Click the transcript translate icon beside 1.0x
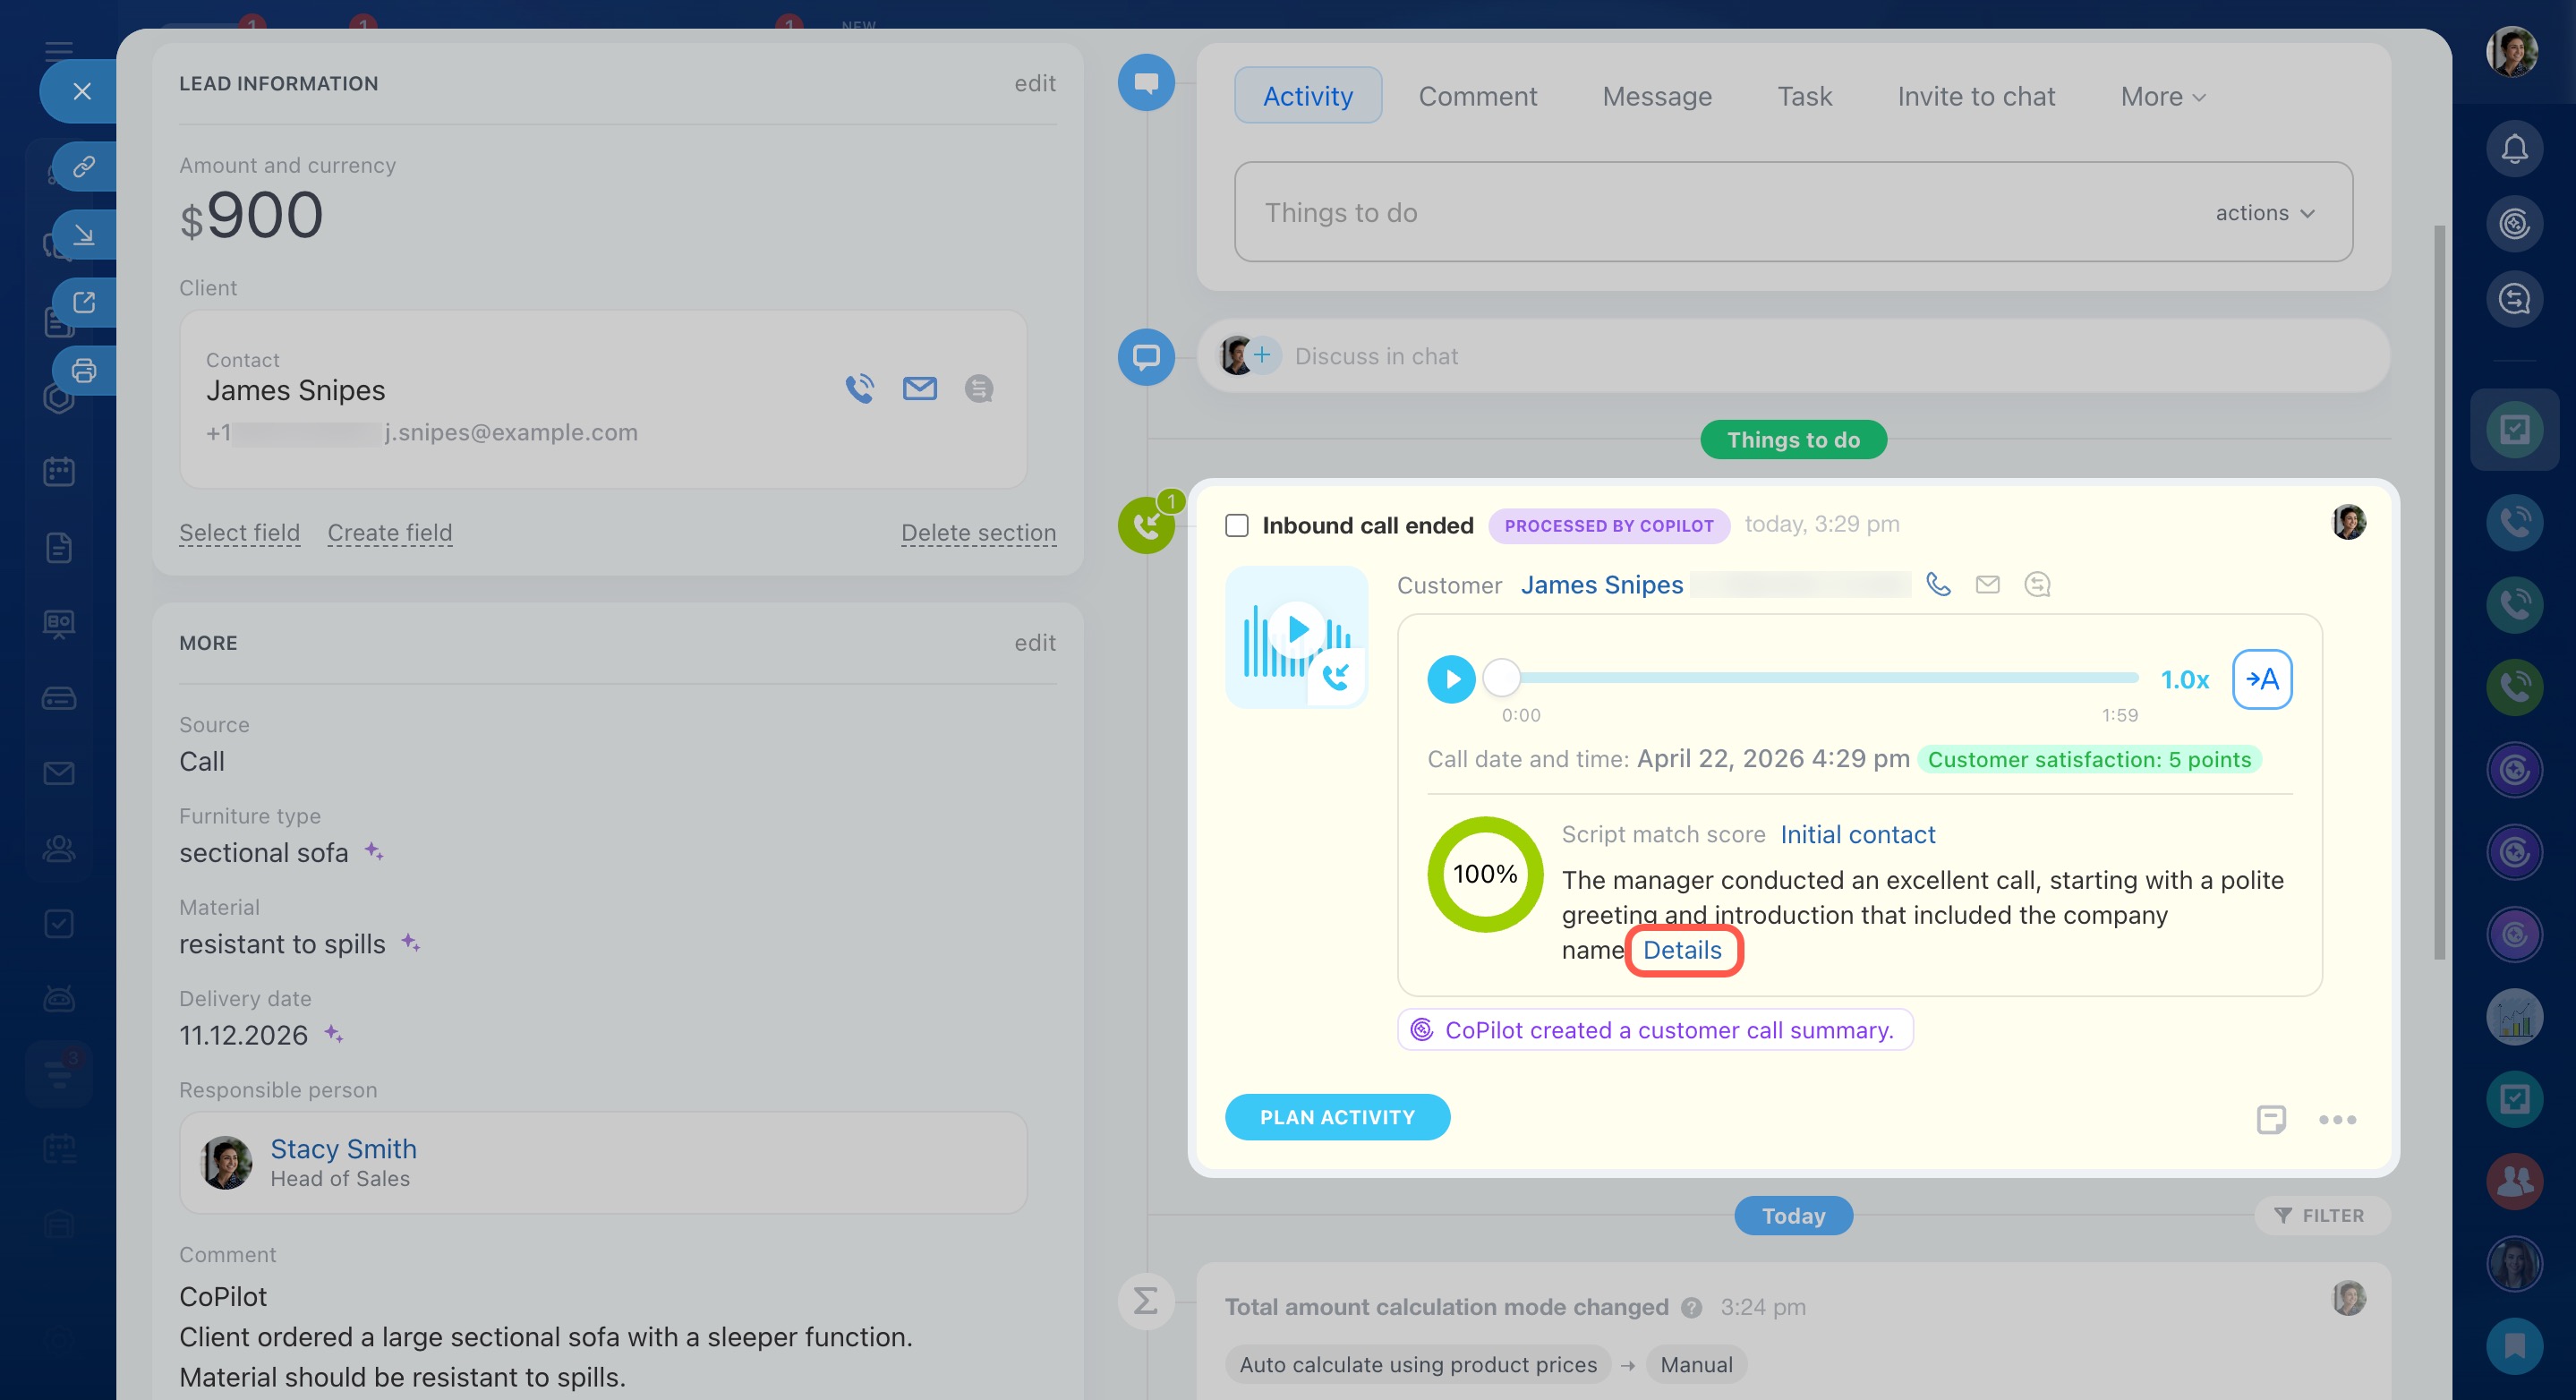The image size is (2576, 1400). [x=2262, y=679]
